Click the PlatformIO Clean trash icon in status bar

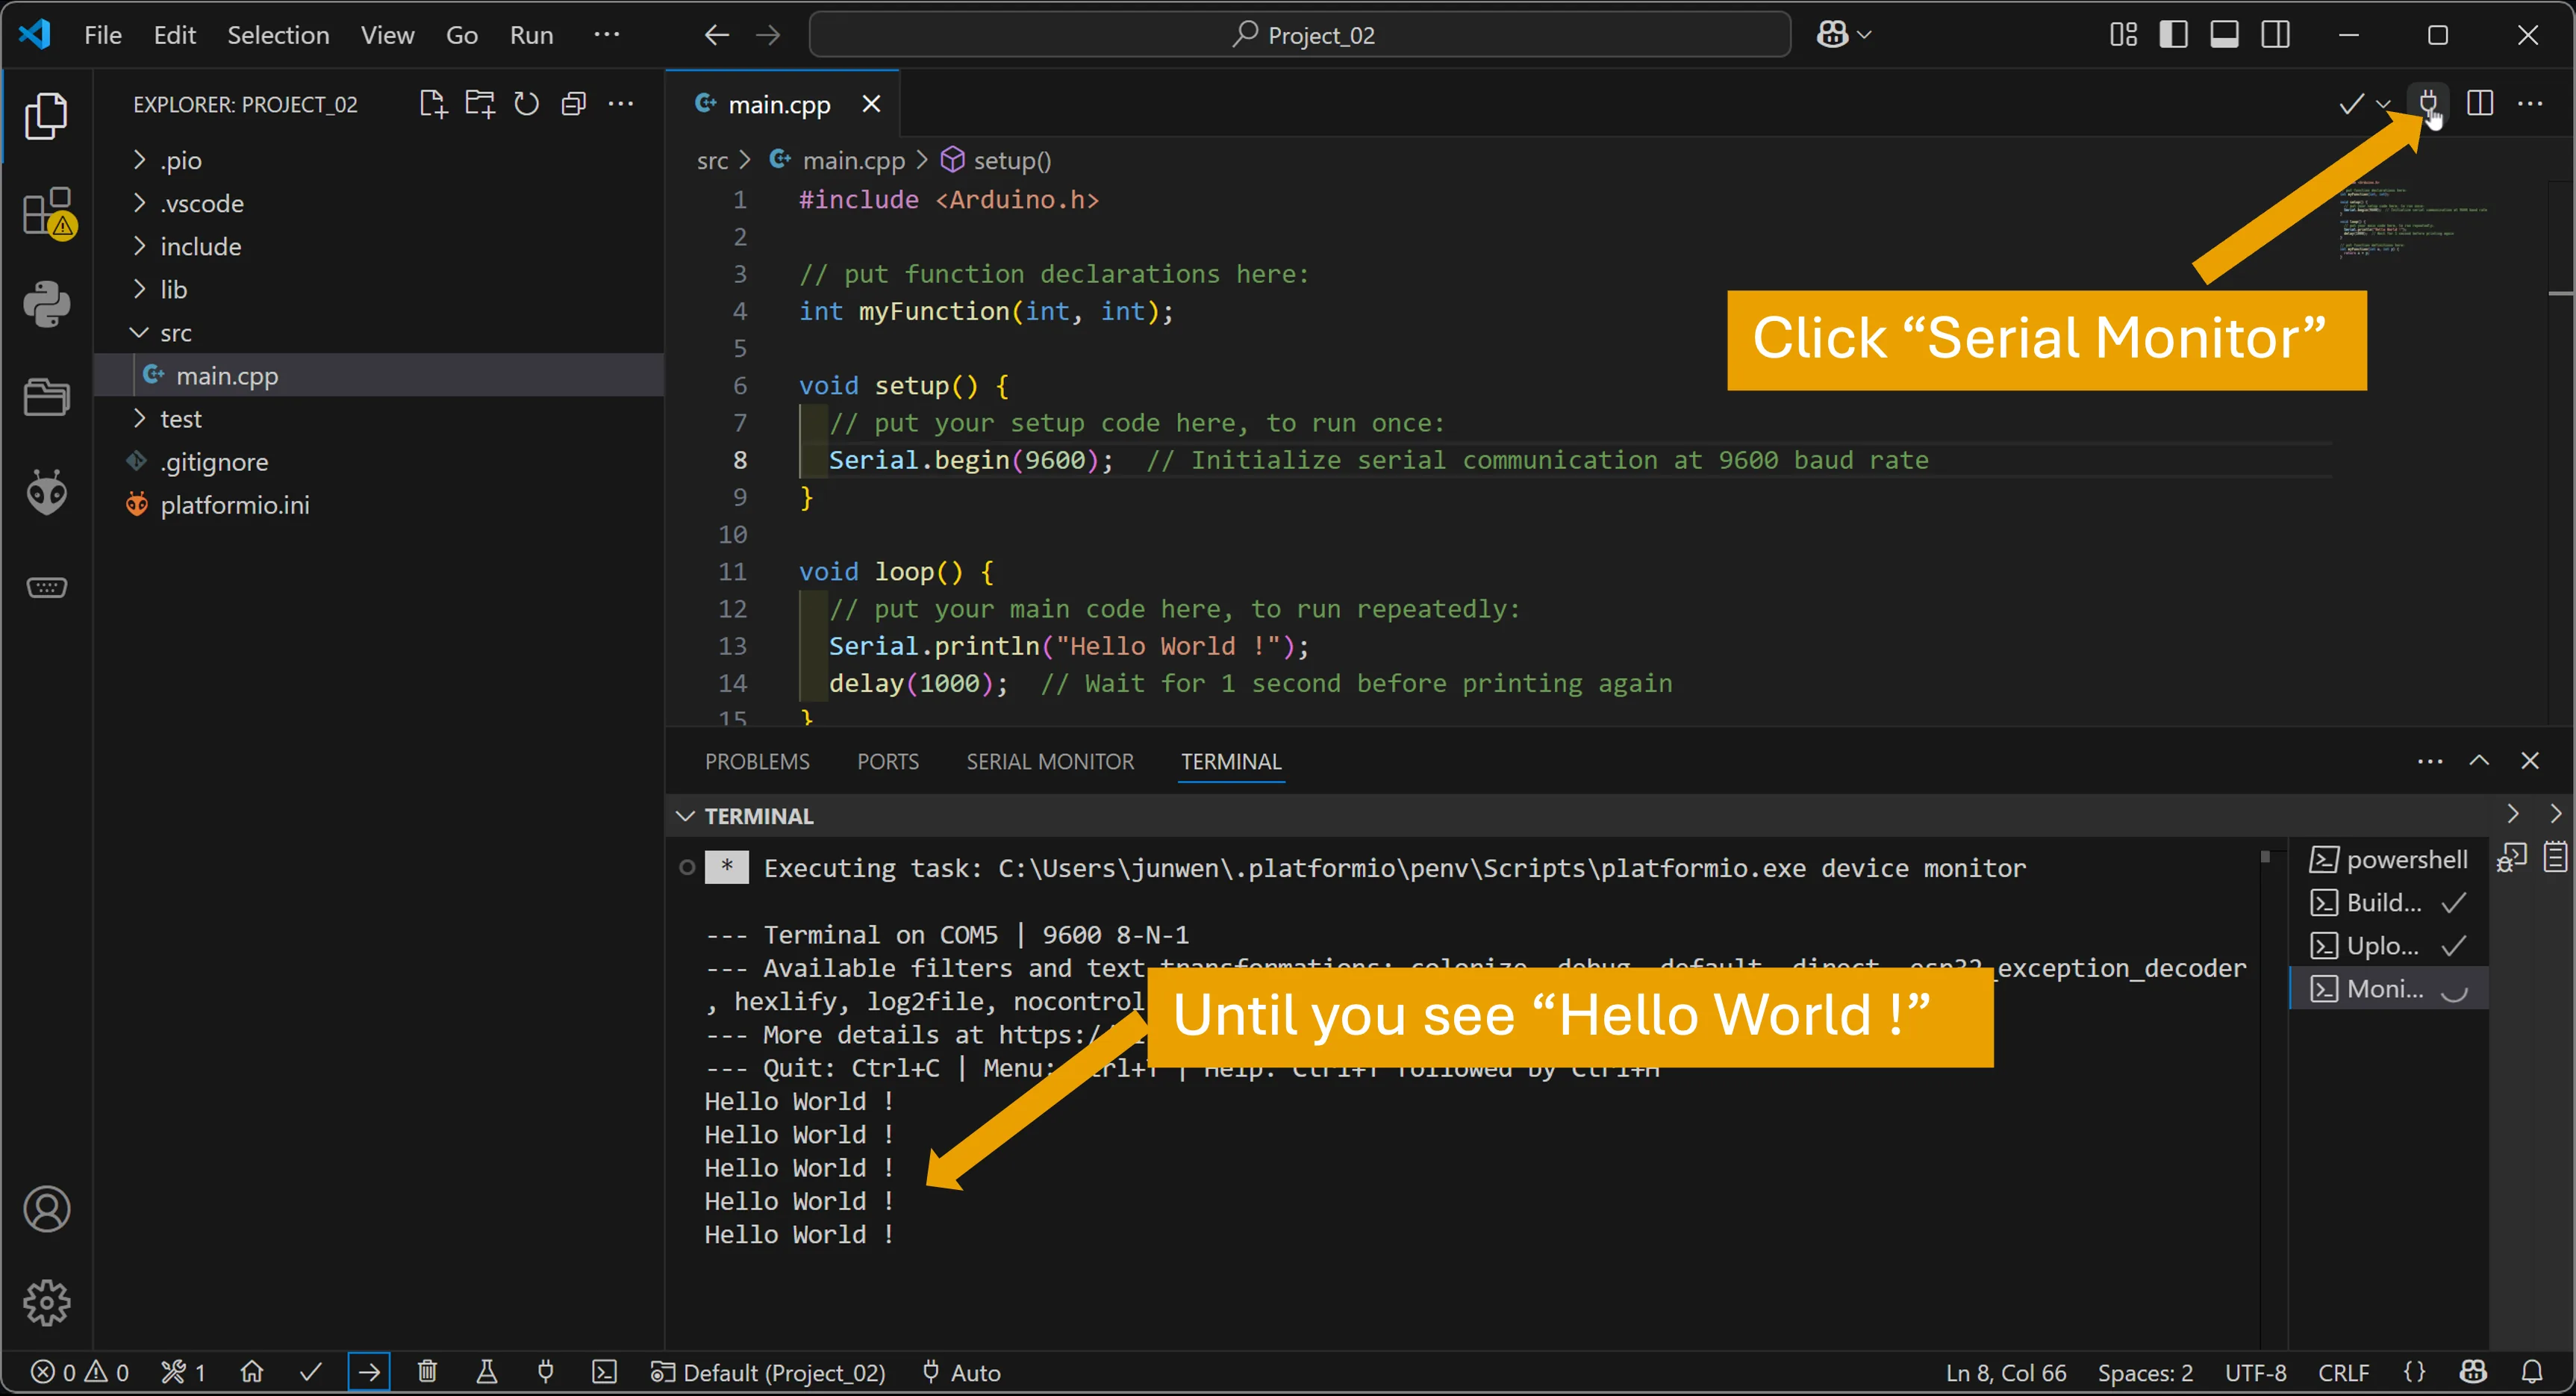427,1372
